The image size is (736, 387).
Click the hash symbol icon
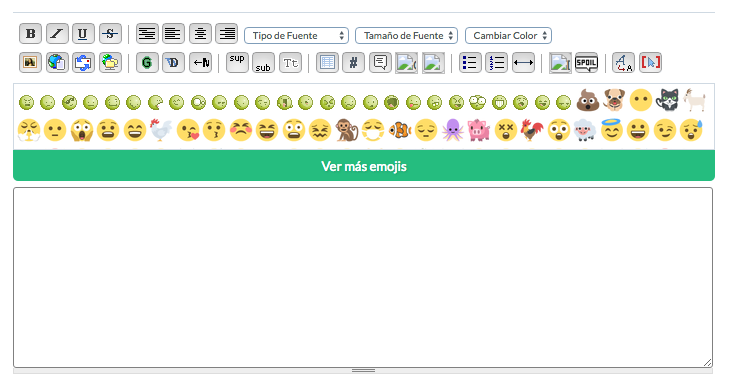[353, 62]
